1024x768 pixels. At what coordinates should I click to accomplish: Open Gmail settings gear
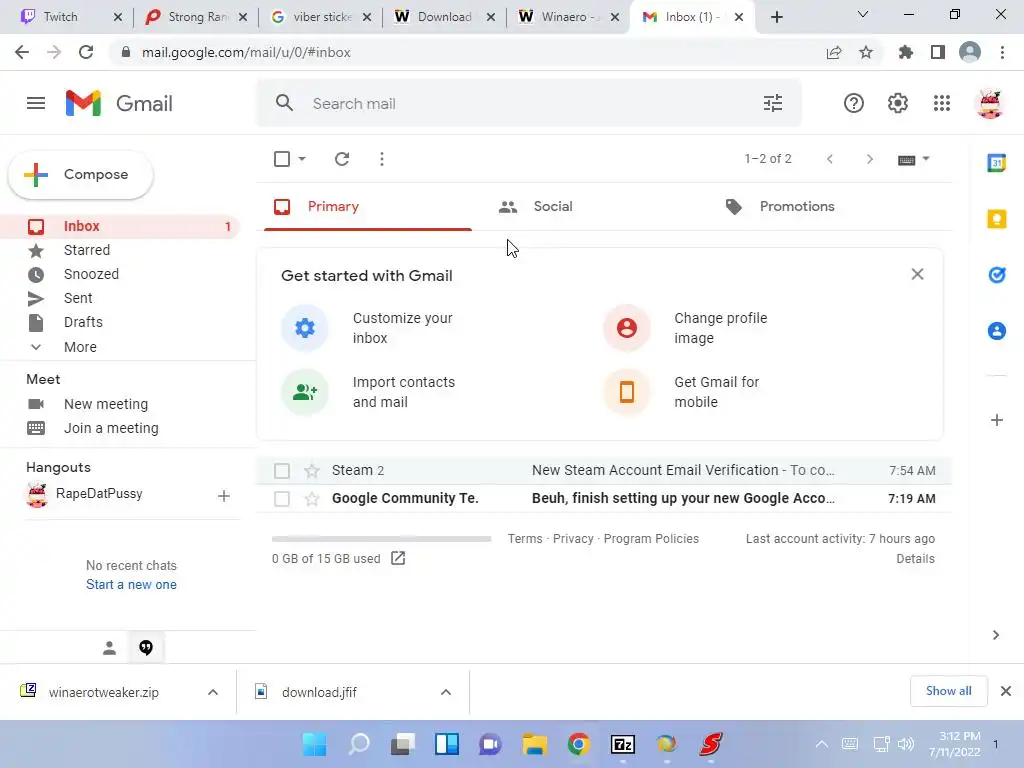point(897,103)
